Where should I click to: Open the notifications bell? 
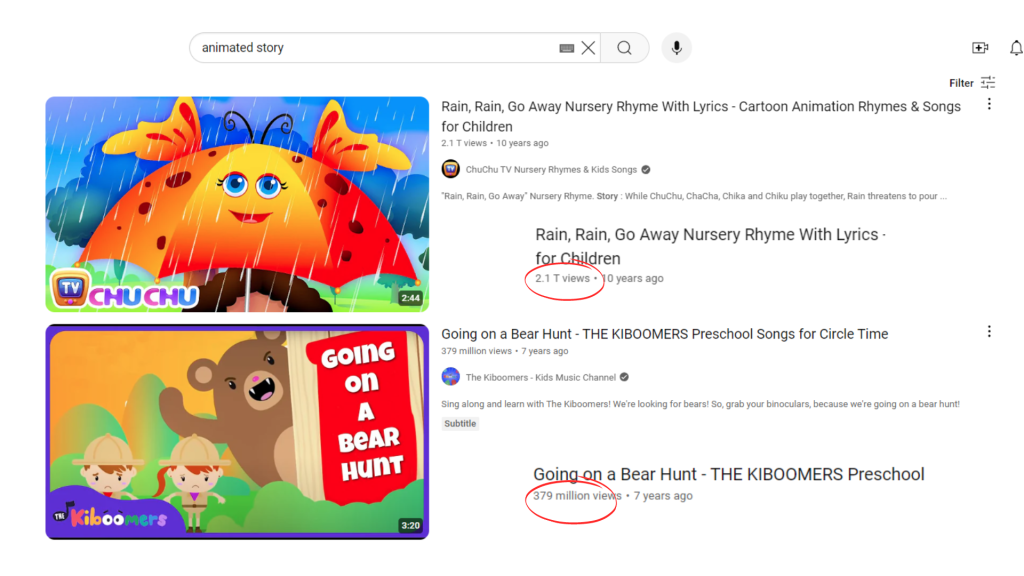[1016, 48]
